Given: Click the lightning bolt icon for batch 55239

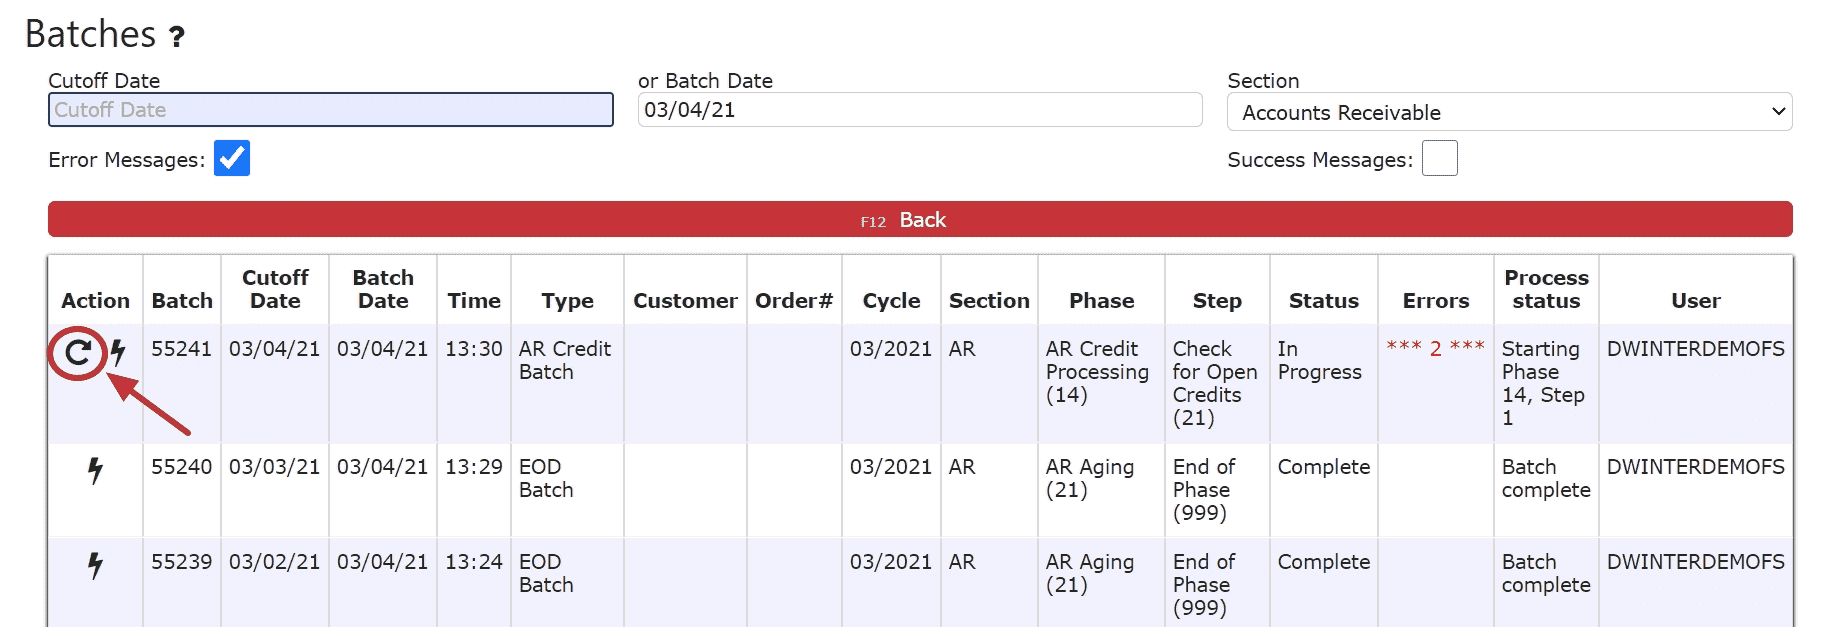Looking at the screenshot, I should [95, 565].
